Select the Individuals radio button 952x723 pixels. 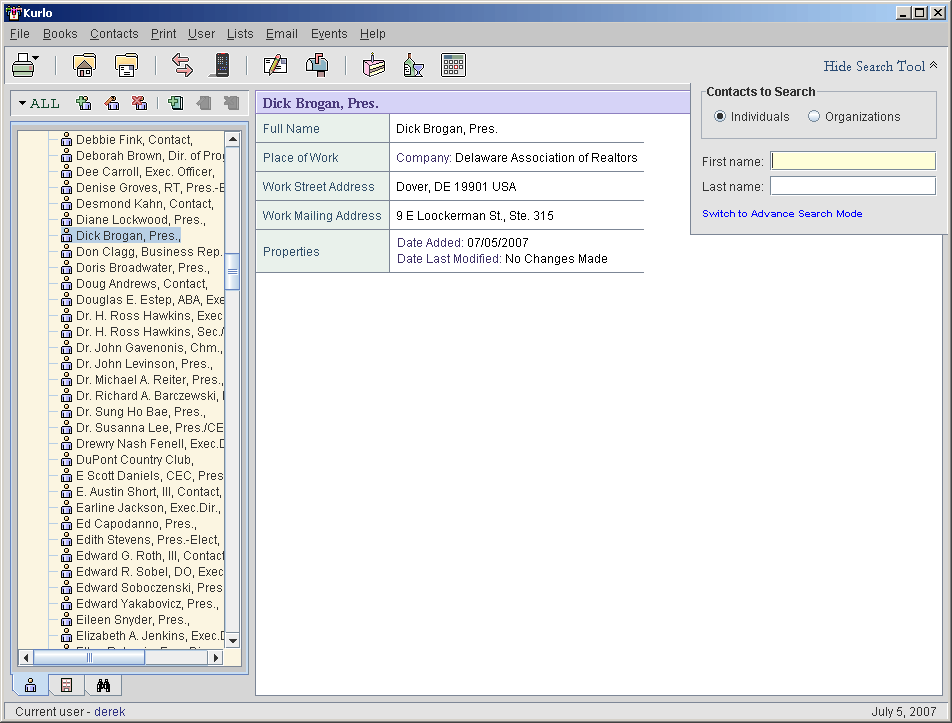[720, 117]
